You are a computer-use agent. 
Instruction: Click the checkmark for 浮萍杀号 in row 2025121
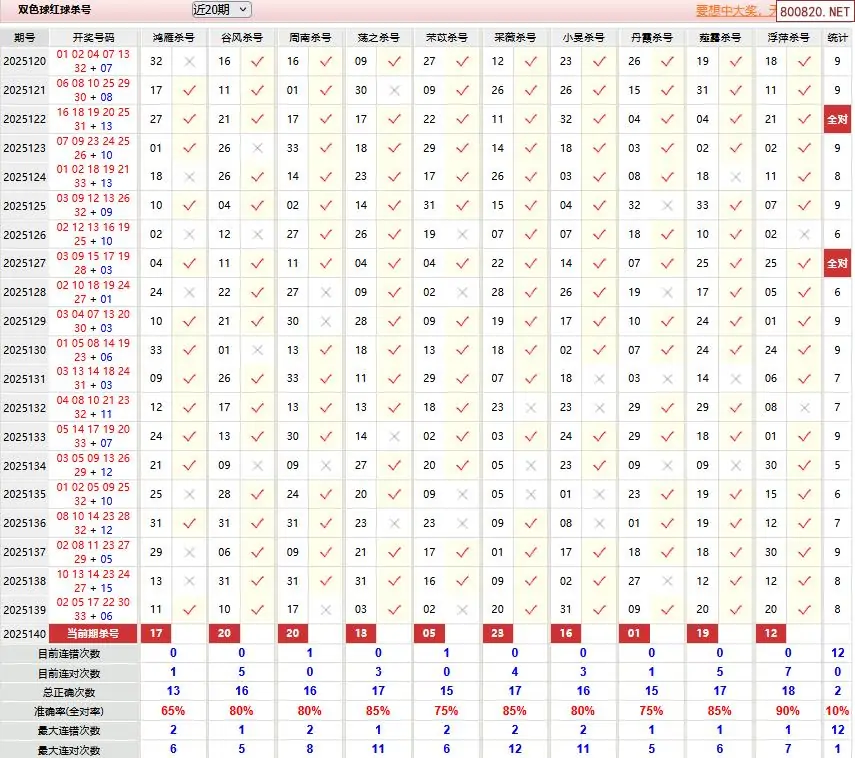pyautogui.click(x=804, y=90)
